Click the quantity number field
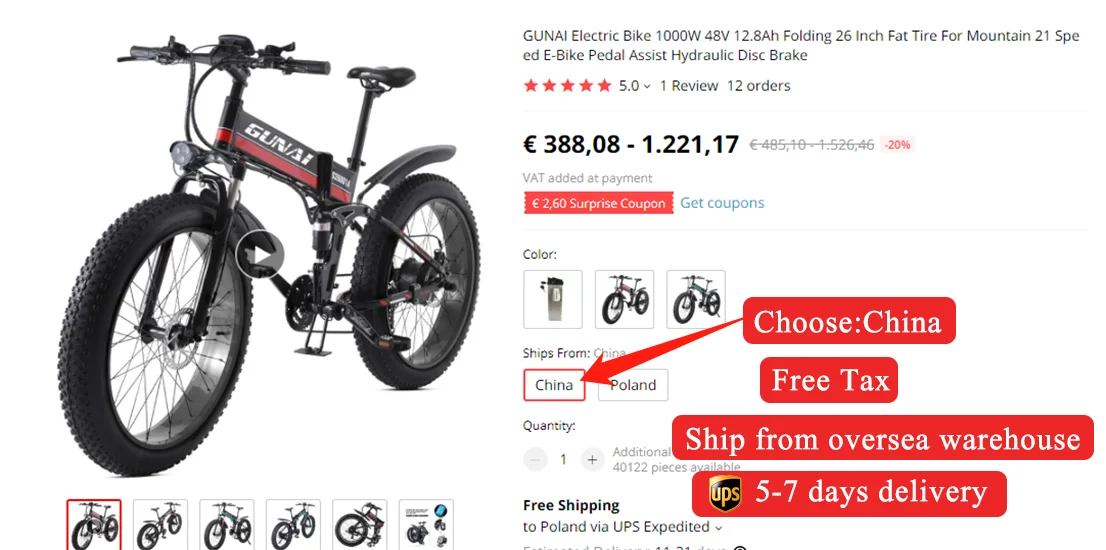The height and width of the screenshot is (550, 1106). click(564, 460)
